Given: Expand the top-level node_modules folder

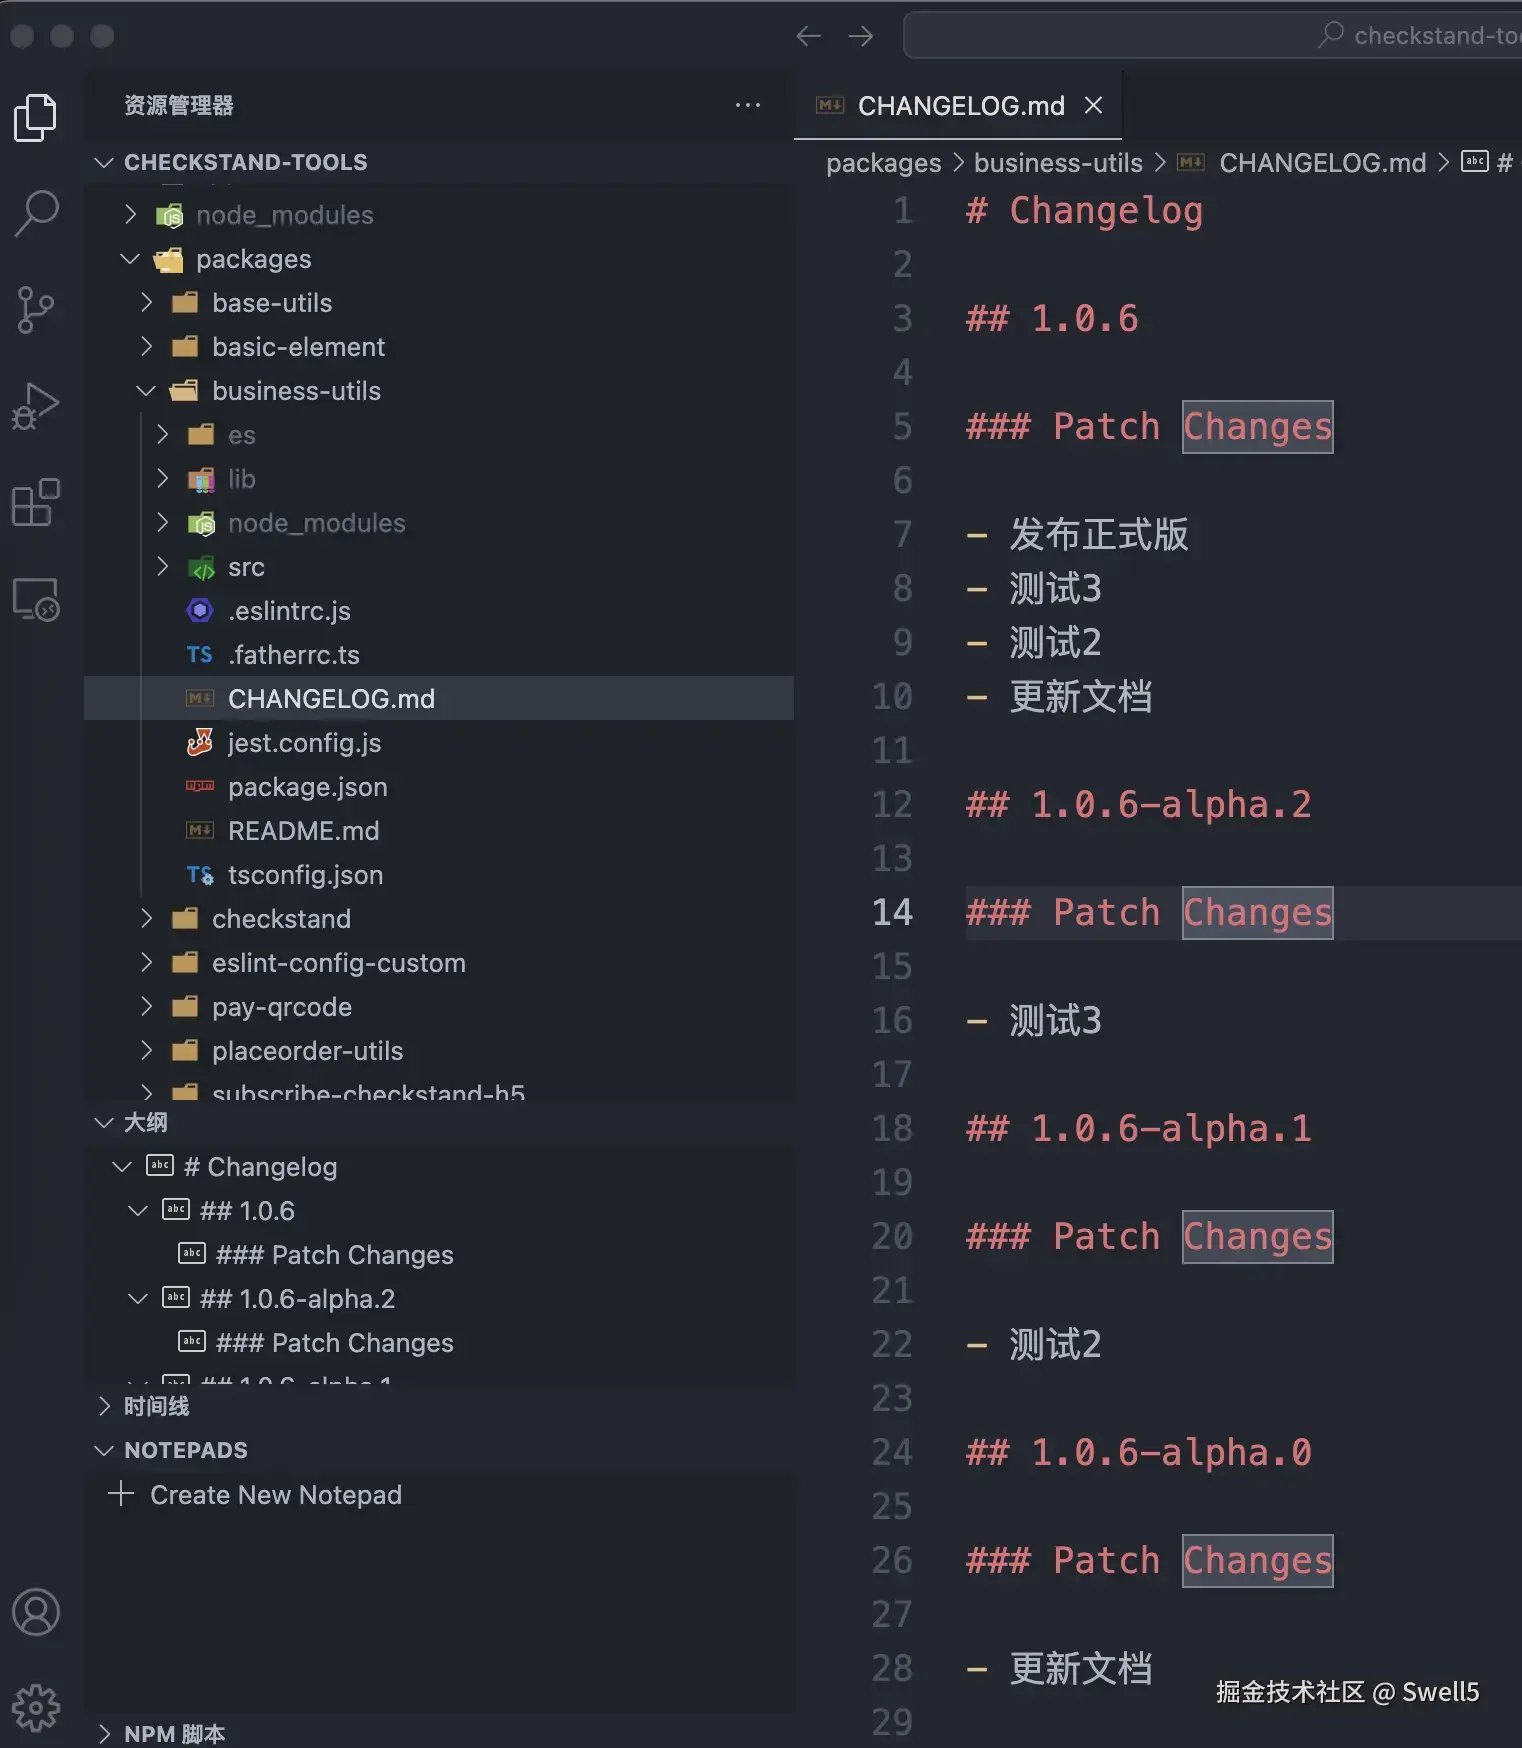Looking at the screenshot, I should [130, 214].
